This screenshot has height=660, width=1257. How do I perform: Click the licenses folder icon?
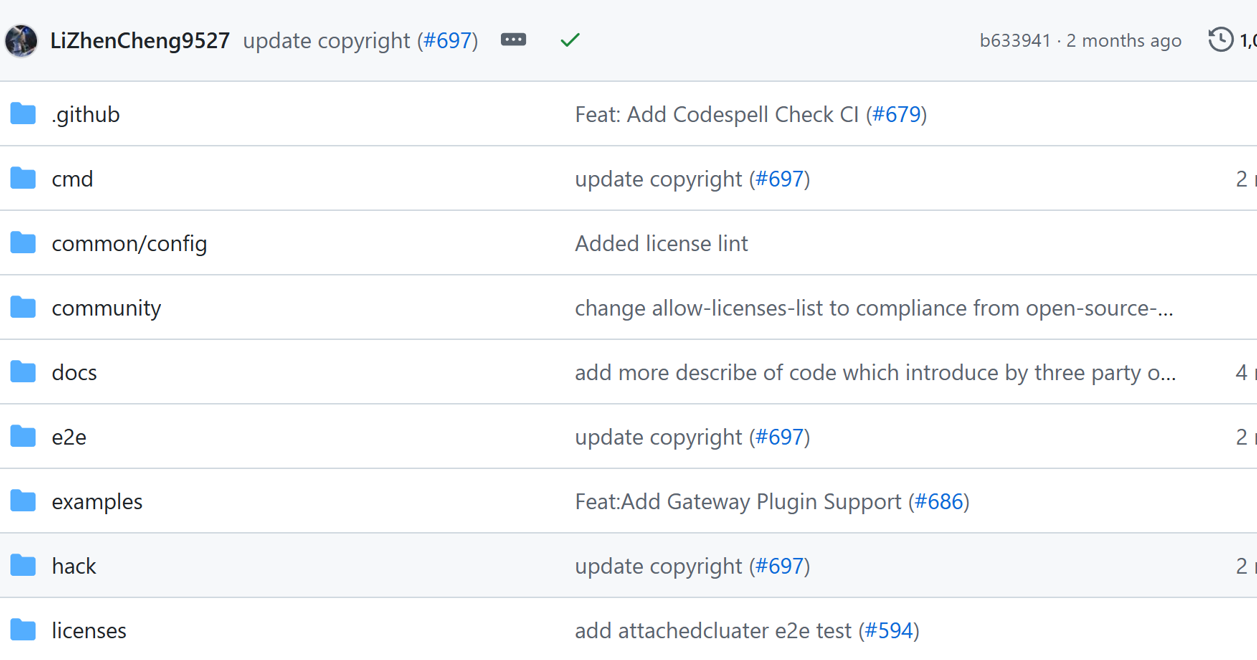pyautogui.click(x=23, y=630)
